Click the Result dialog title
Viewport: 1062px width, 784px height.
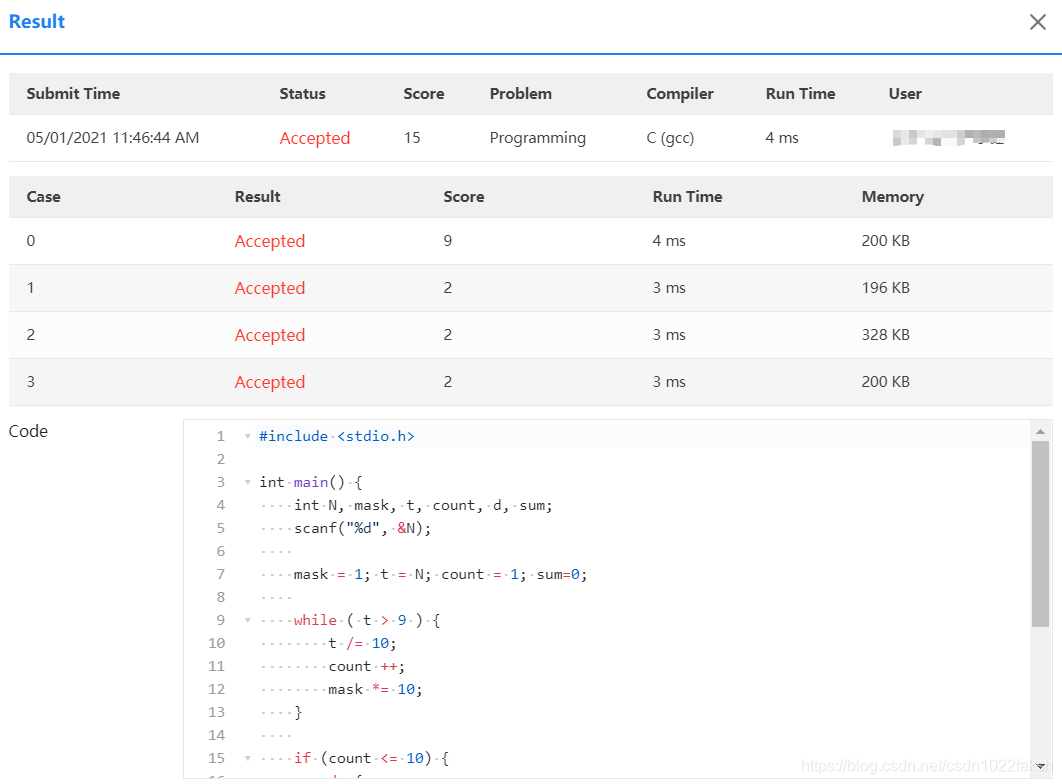pos(37,22)
